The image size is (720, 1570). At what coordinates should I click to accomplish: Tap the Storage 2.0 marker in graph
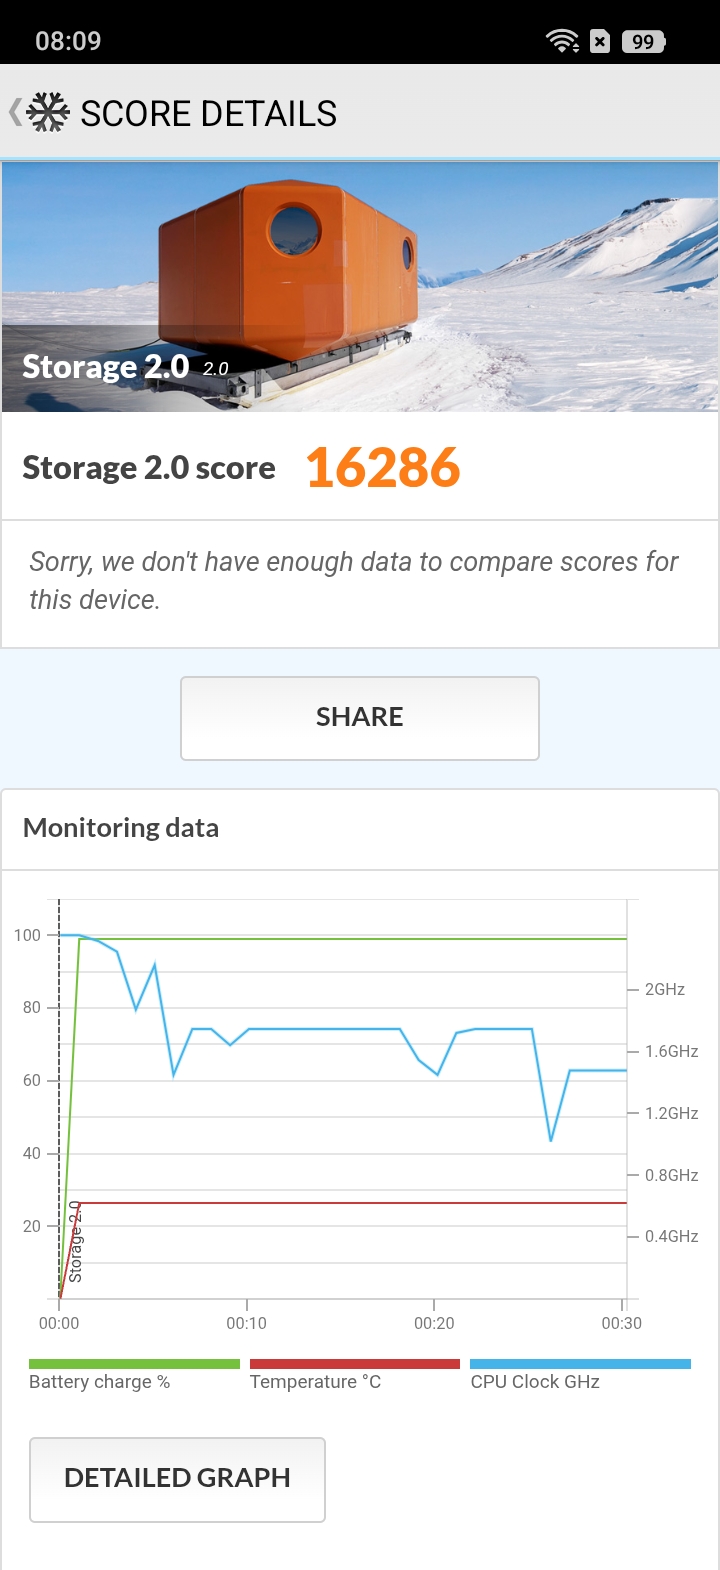[75, 1242]
